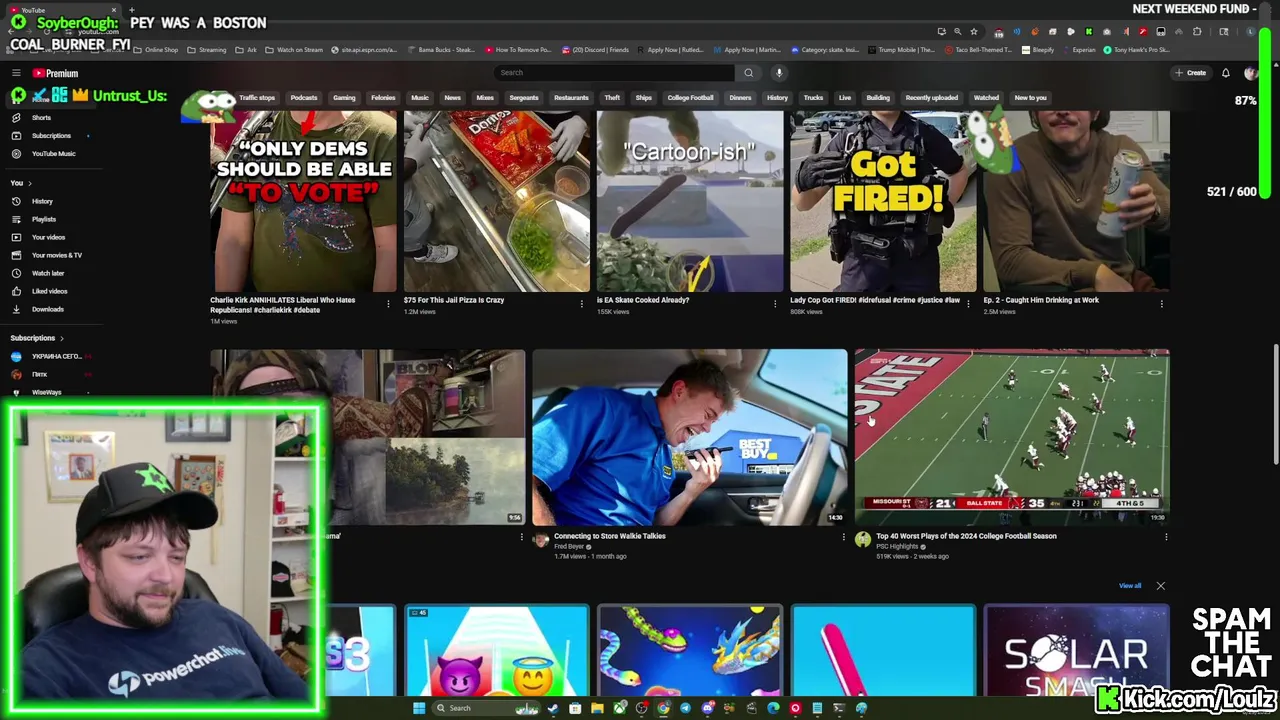The image size is (1280, 720).
Task: Dismiss the playables shelf with X
Action: click(1161, 586)
